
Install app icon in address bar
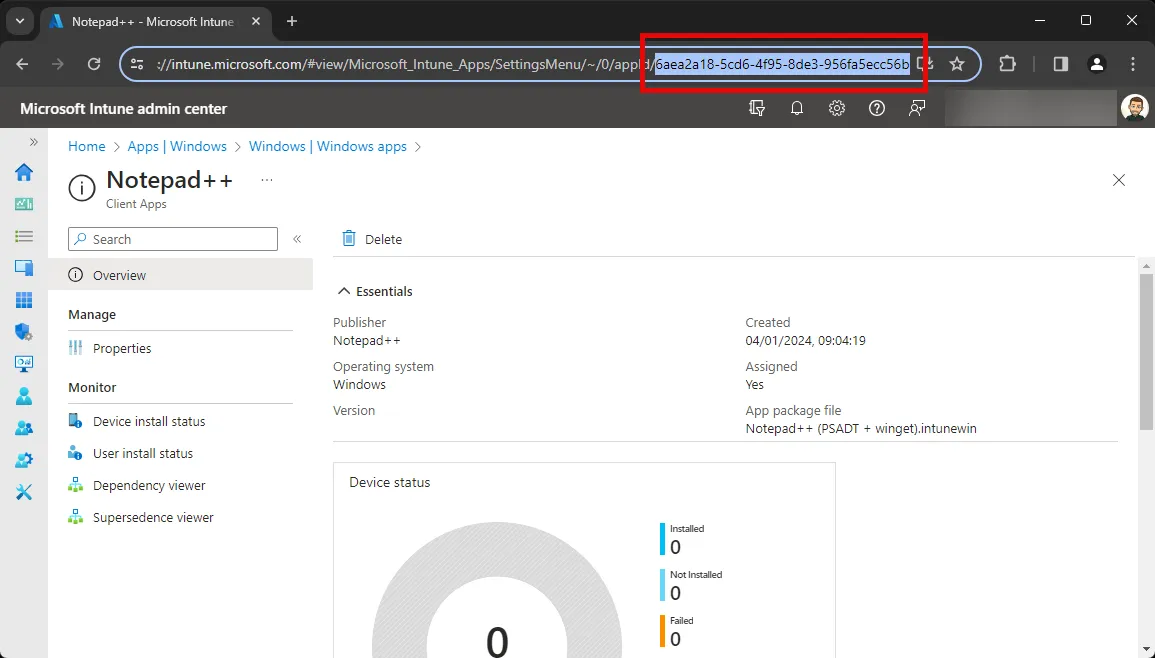925,63
